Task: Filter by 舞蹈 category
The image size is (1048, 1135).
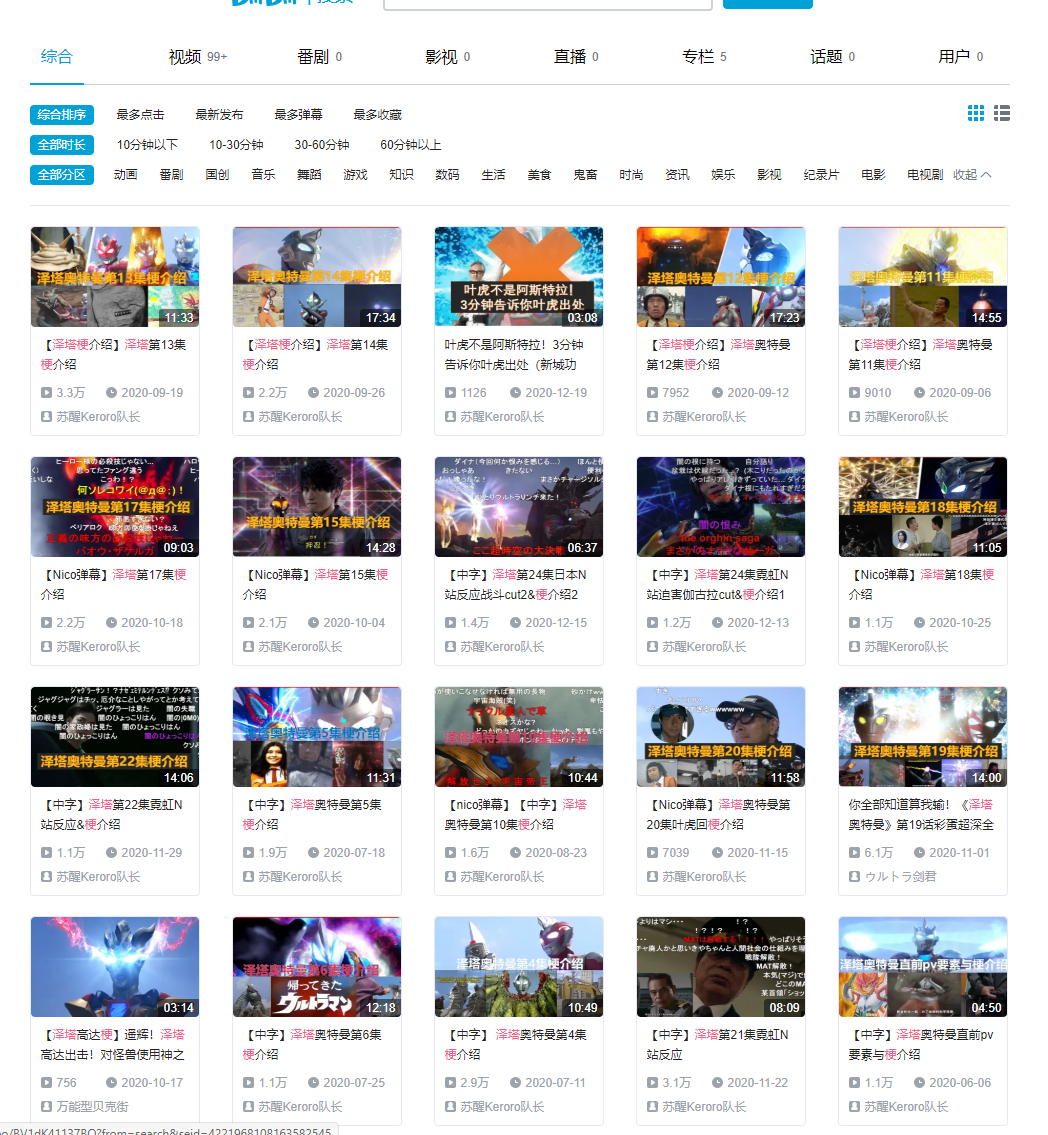Action: [x=309, y=174]
